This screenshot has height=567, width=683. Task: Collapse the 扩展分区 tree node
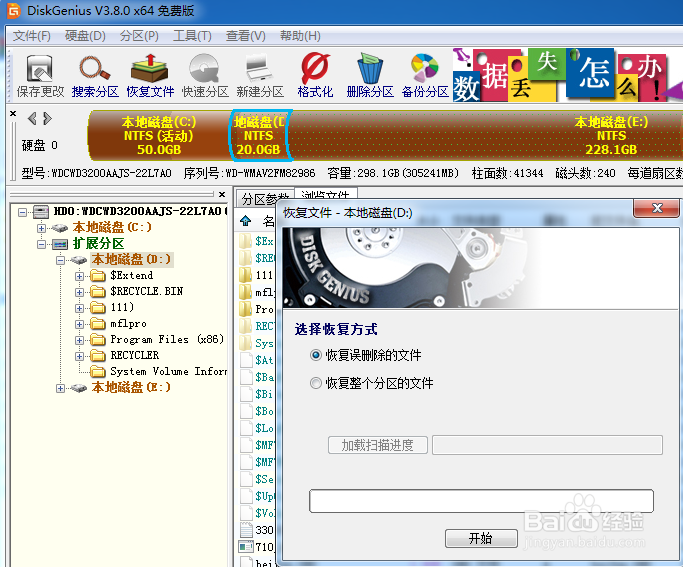pos(41,244)
